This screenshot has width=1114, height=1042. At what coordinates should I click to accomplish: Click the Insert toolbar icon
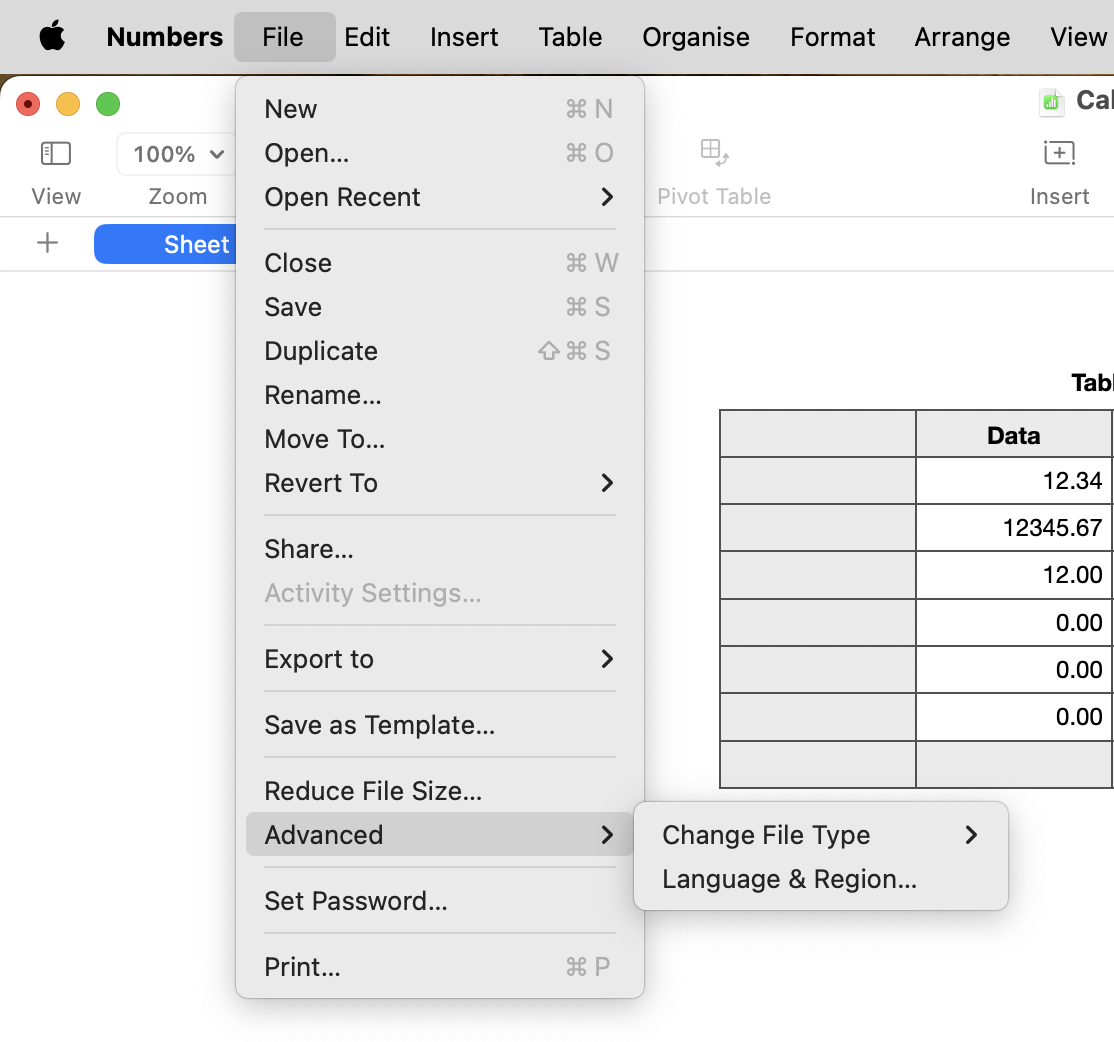[x=1059, y=154]
